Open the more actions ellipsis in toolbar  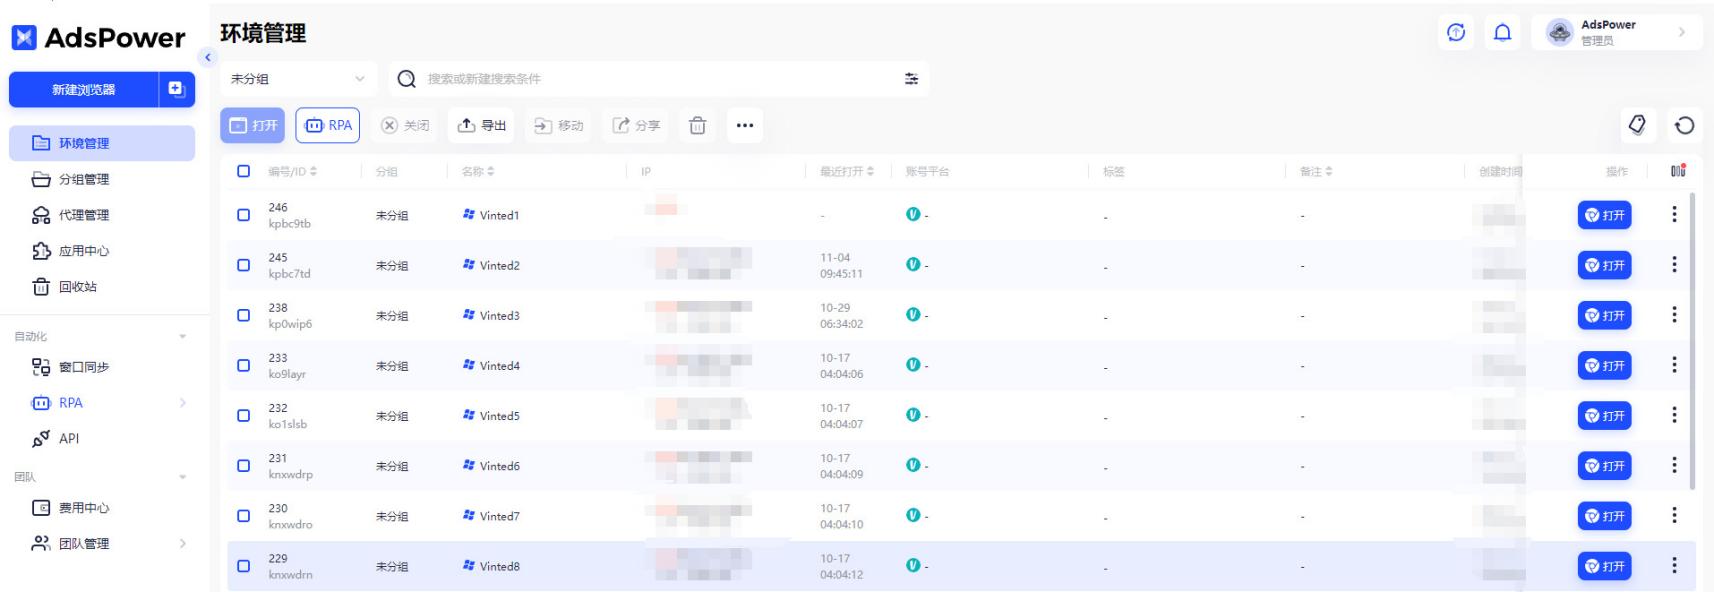pyautogui.click(x=745, y=125)
